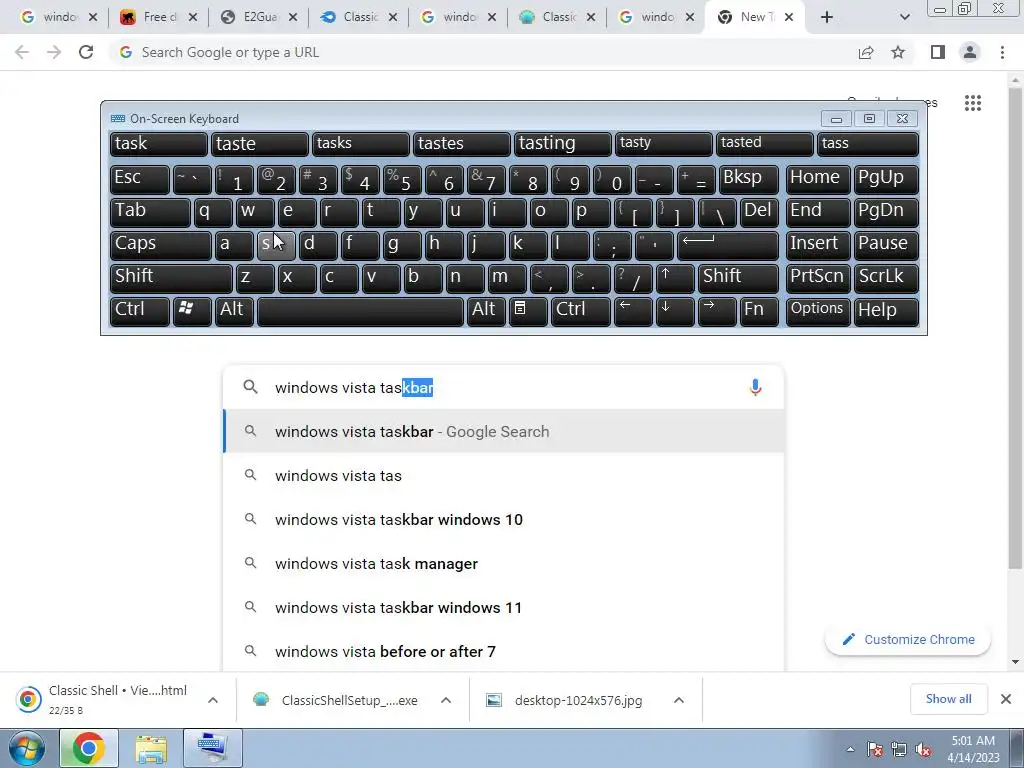Click the Action Center flag tray icon
This screenshot has width=1024, height=768.
coord(874,749)
